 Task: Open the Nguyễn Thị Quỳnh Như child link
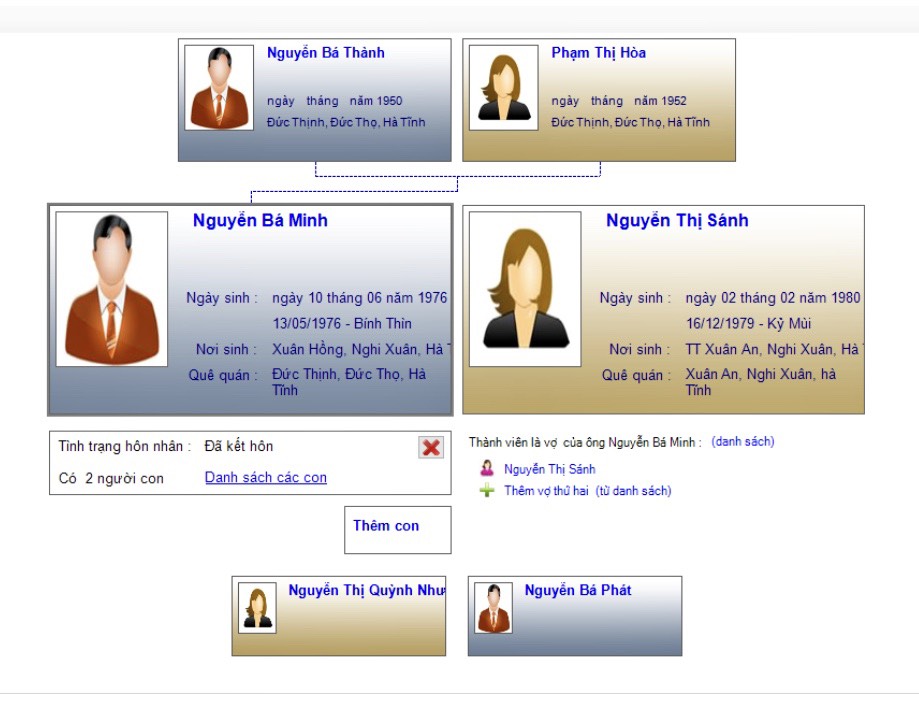(367, 590)
